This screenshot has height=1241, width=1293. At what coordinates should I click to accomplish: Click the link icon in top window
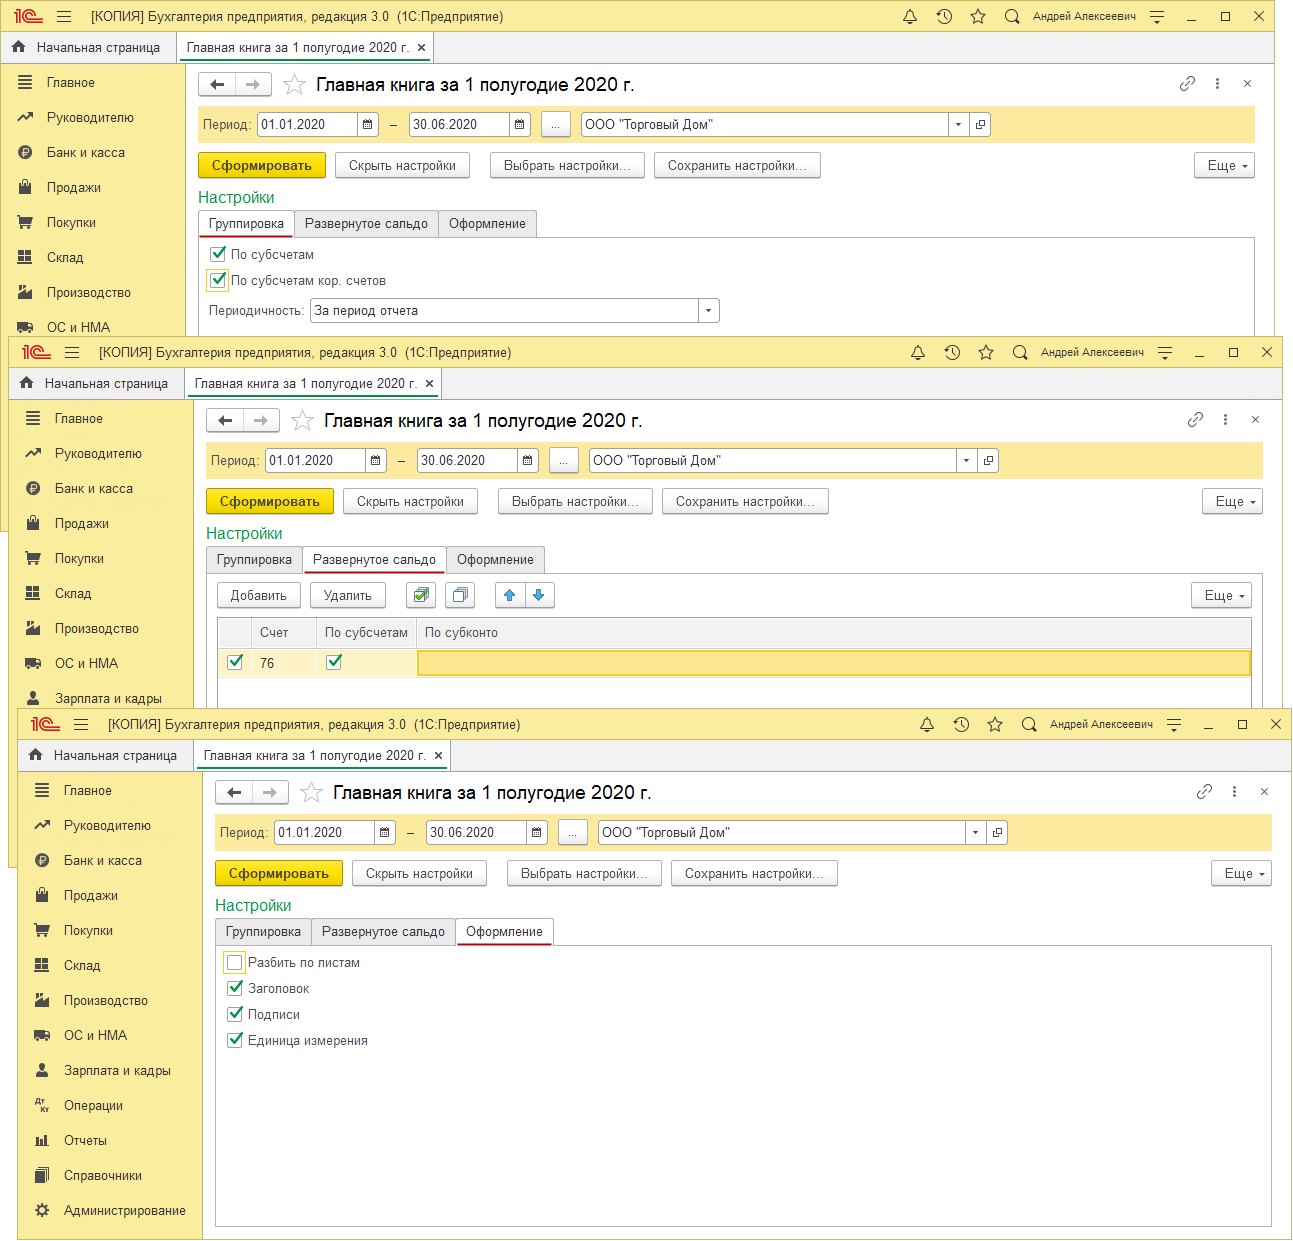point(1187,84)
